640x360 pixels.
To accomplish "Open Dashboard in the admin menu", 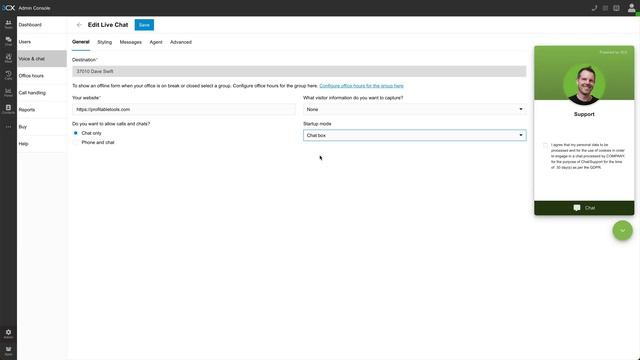I will (42, 25).
